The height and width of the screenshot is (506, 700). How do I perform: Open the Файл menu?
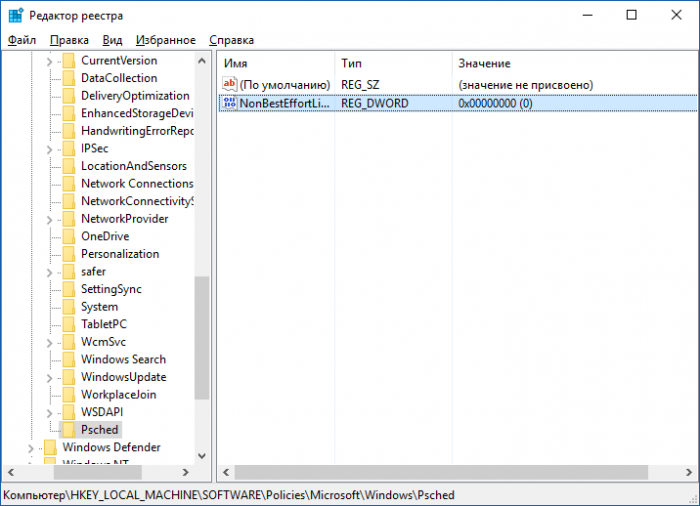pos(21,40)
